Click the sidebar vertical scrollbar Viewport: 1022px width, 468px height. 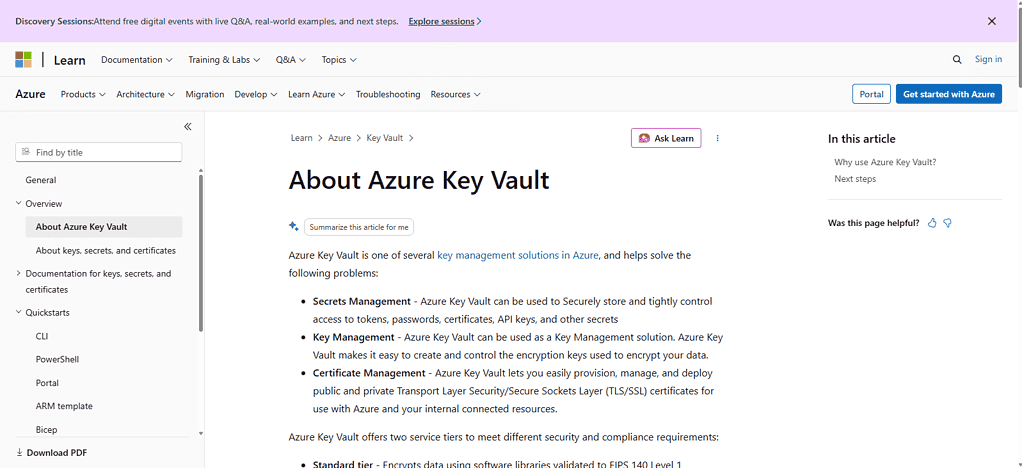(x=201, y=254)
